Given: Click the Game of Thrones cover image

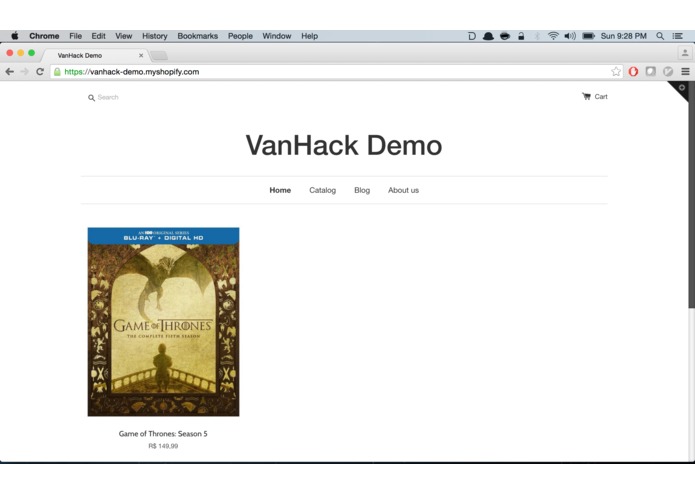Looking at the screenshot, I should tap(163, 322).
